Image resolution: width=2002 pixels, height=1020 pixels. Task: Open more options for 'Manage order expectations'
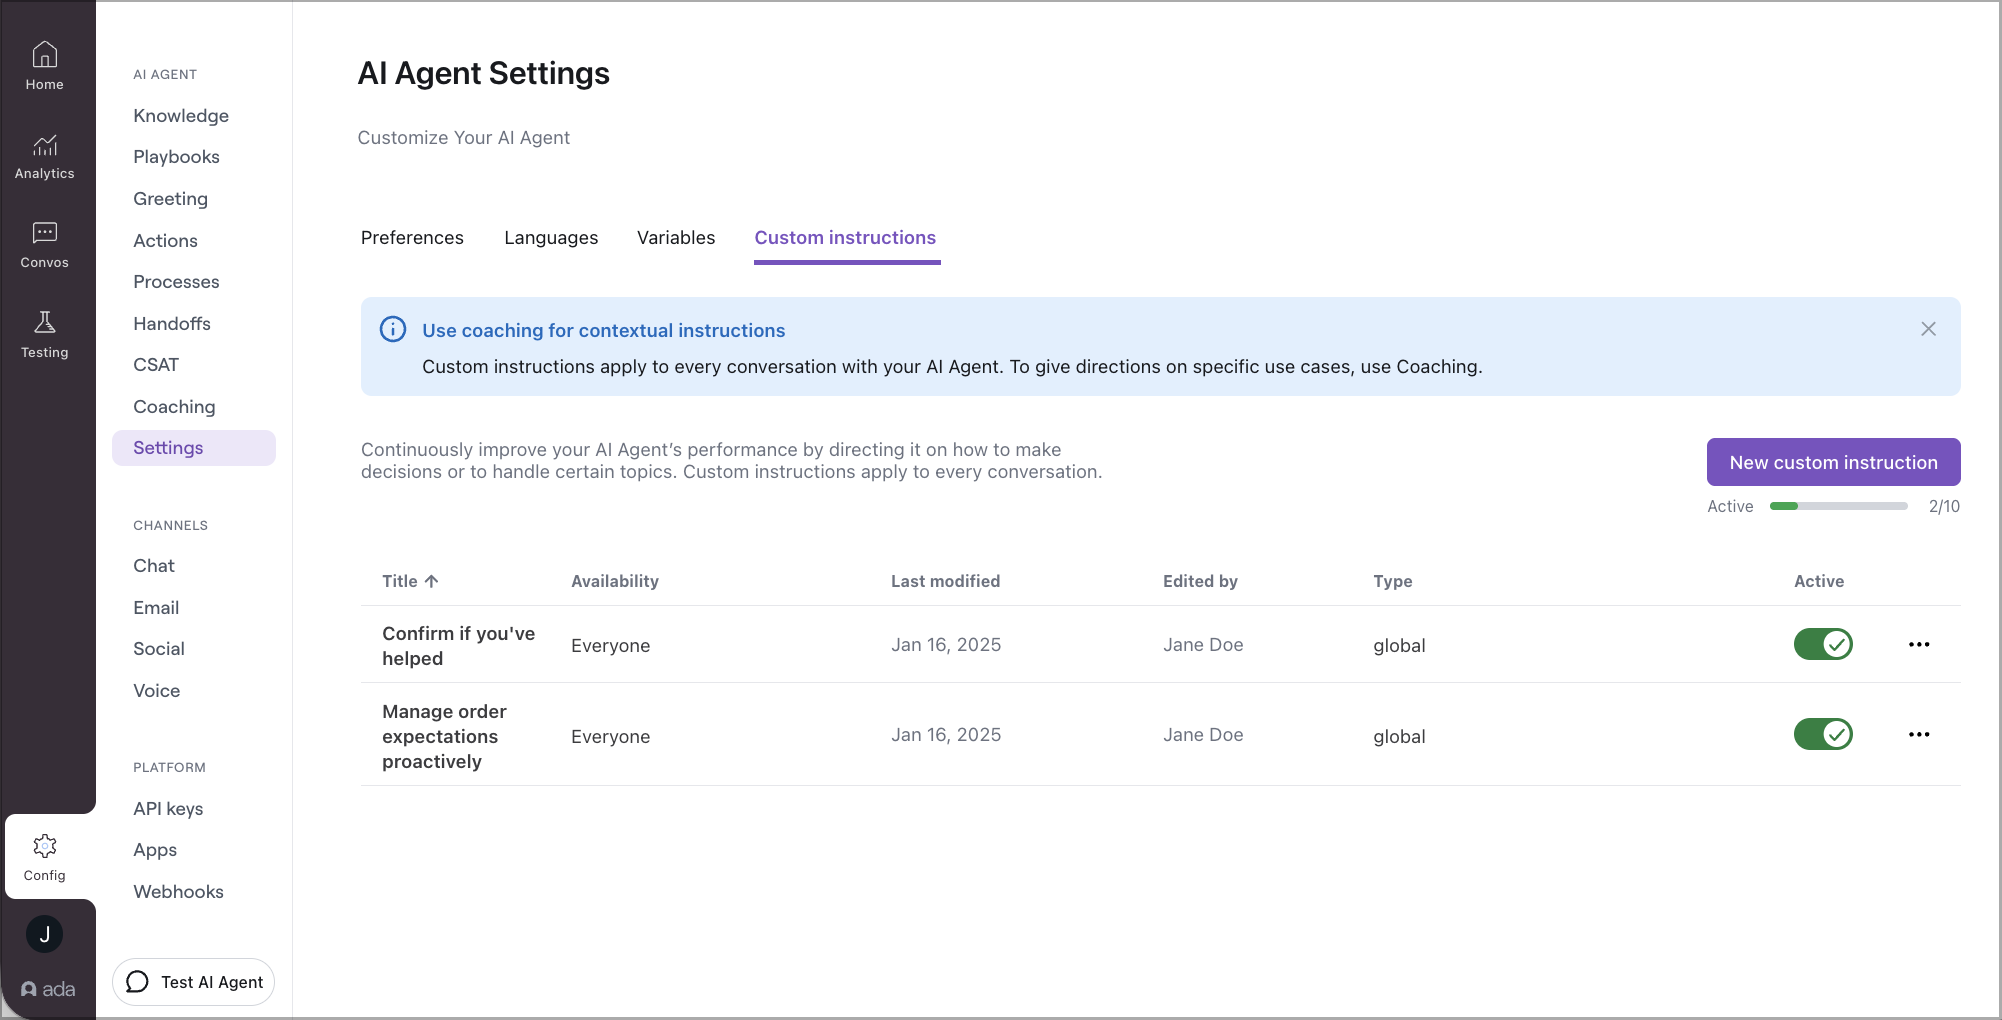(x=1918, y=734)
